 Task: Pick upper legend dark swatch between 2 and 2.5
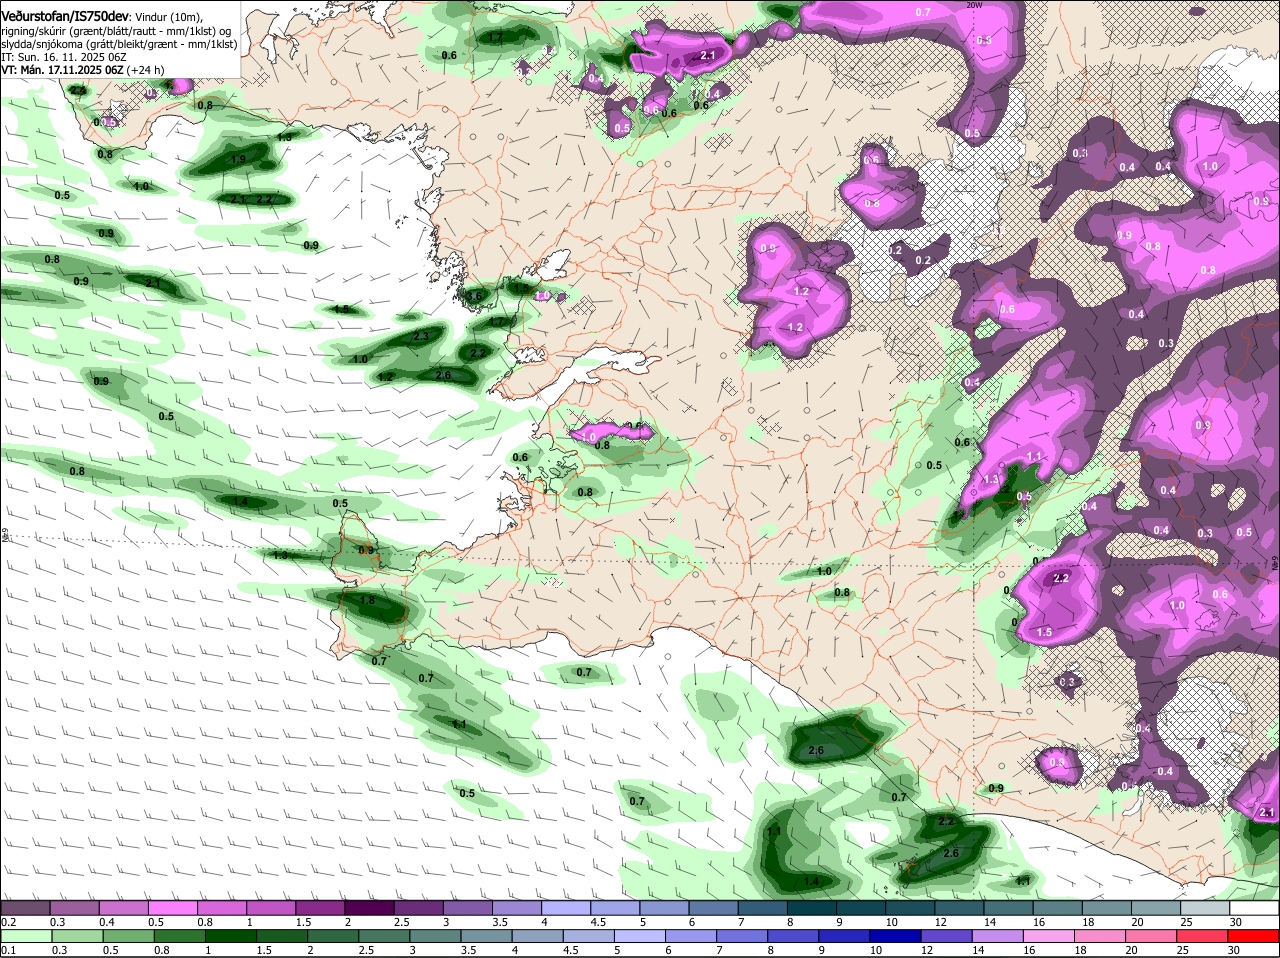(369, 906)
